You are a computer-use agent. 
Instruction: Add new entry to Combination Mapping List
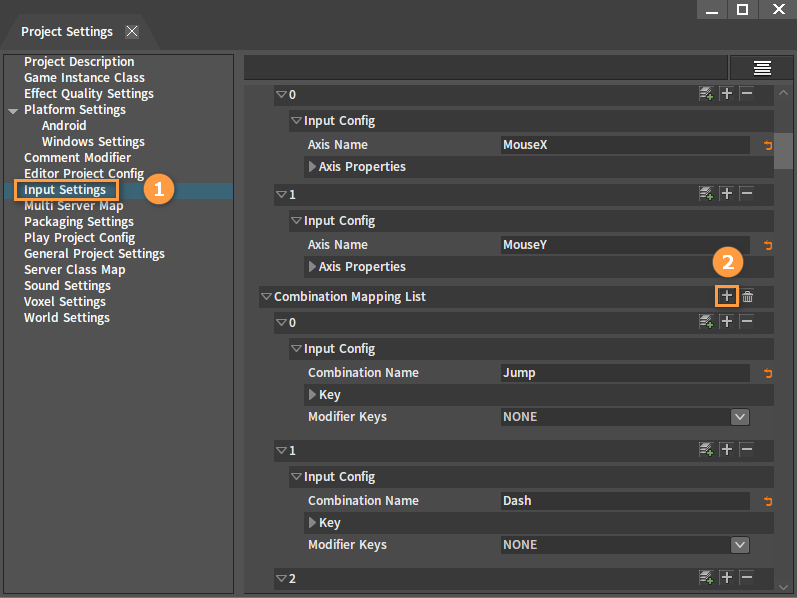point(727,296)
